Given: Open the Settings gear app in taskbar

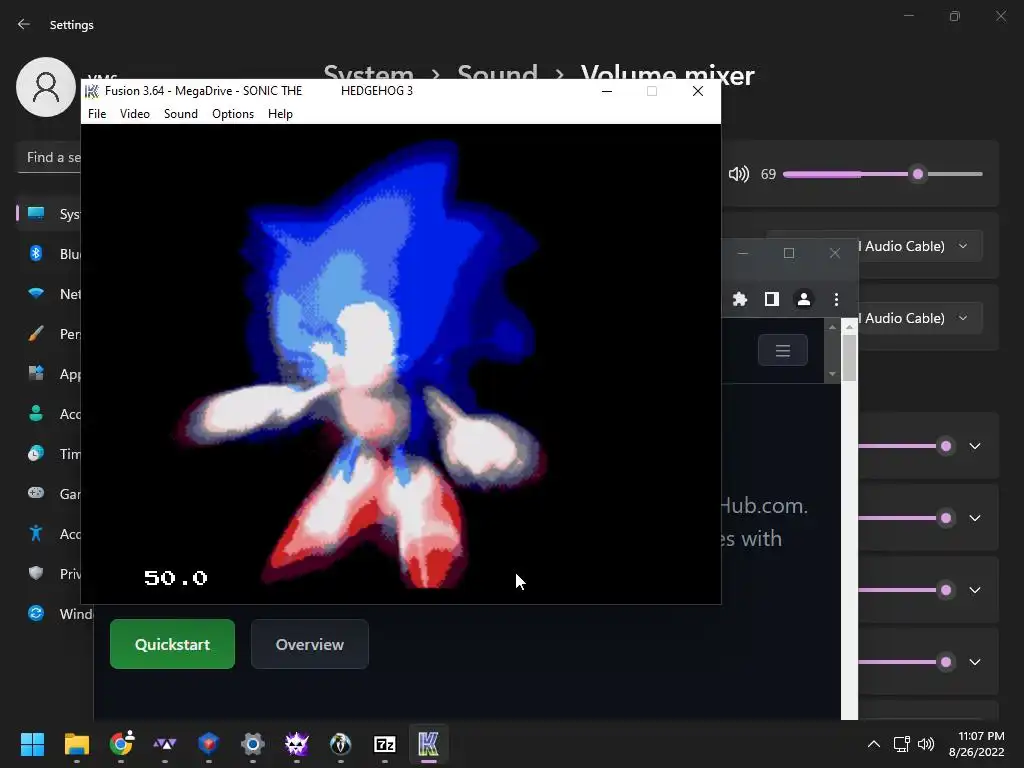Looking at the screenshot, I should tap(253, 744).
